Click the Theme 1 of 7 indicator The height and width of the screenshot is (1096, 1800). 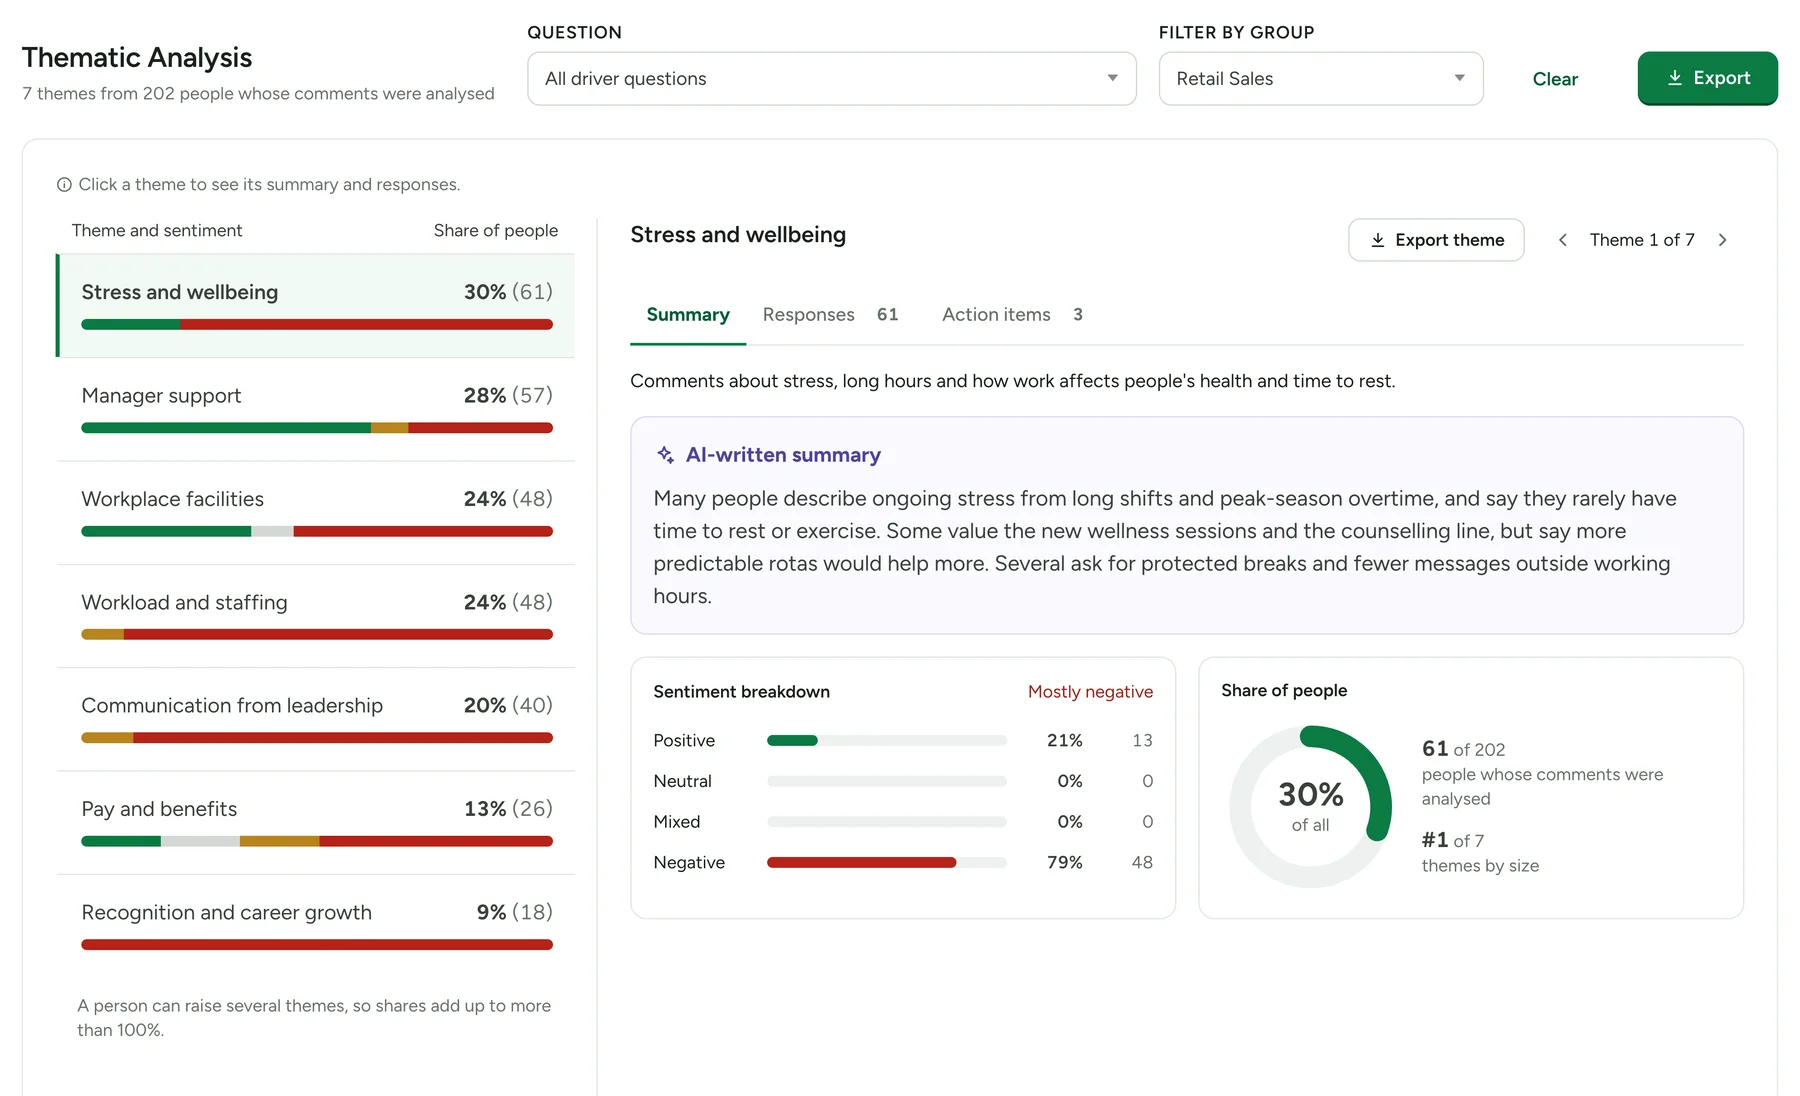click(1642, 240)
